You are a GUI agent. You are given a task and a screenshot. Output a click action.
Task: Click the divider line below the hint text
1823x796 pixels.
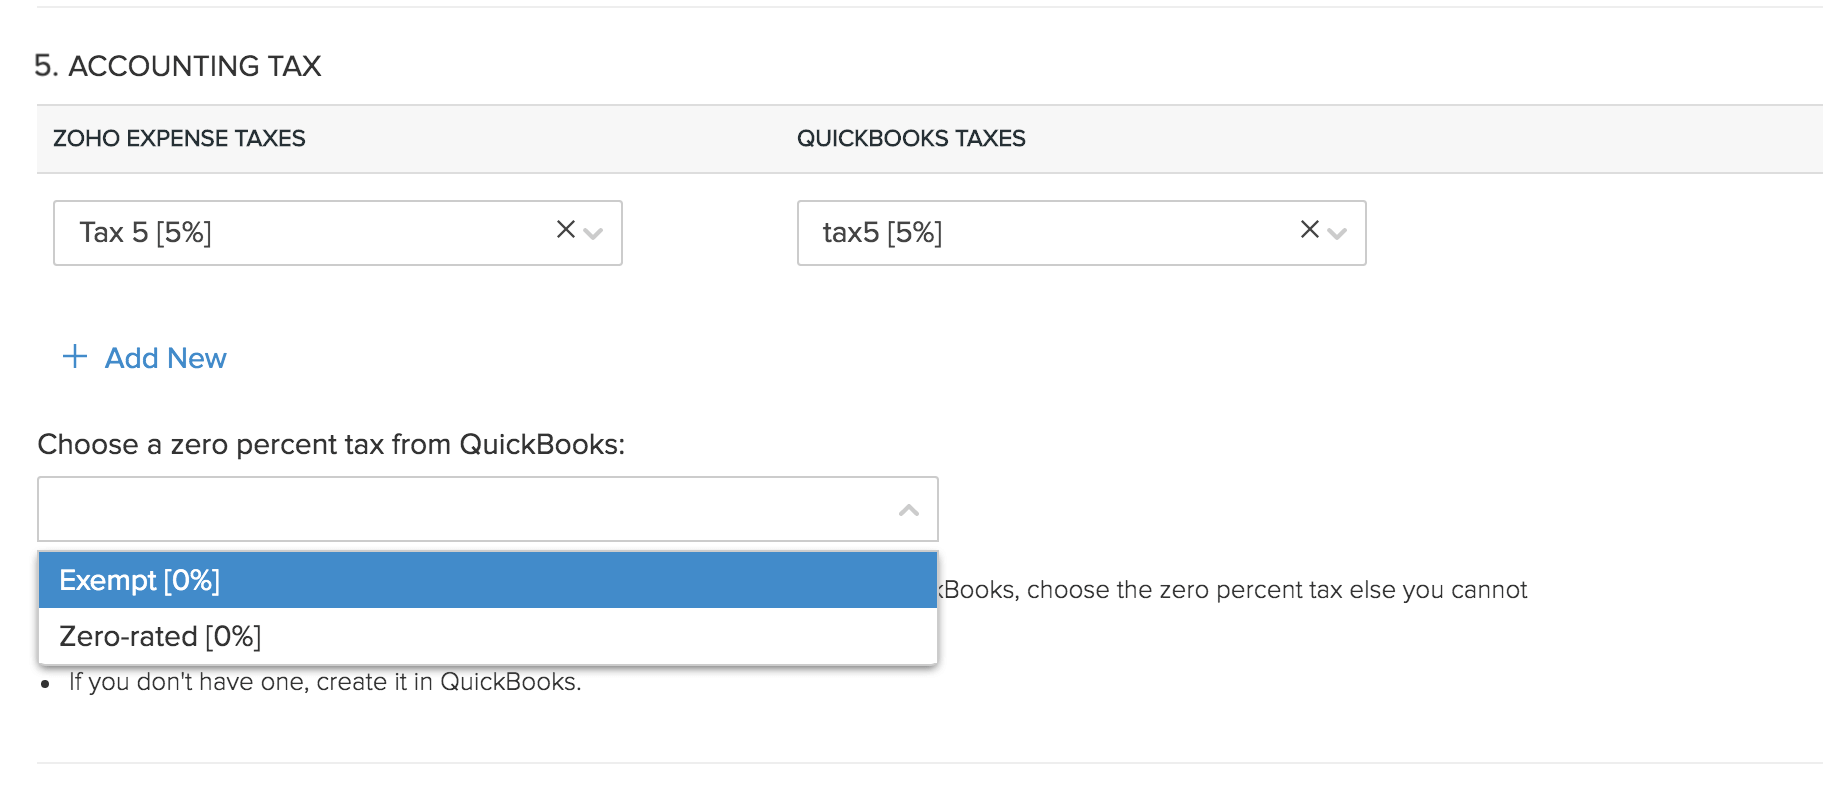(900, 763)
